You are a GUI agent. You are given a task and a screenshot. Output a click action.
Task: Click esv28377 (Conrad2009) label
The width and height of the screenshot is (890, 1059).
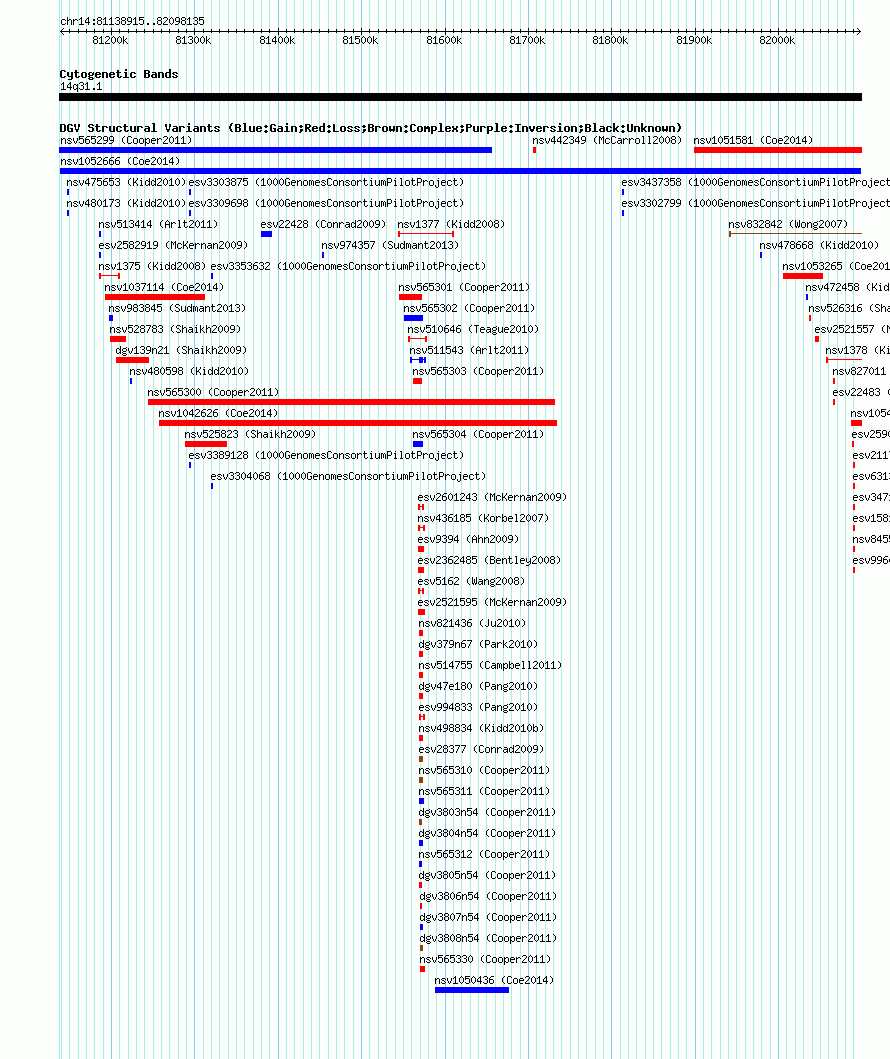click(481, 748)
